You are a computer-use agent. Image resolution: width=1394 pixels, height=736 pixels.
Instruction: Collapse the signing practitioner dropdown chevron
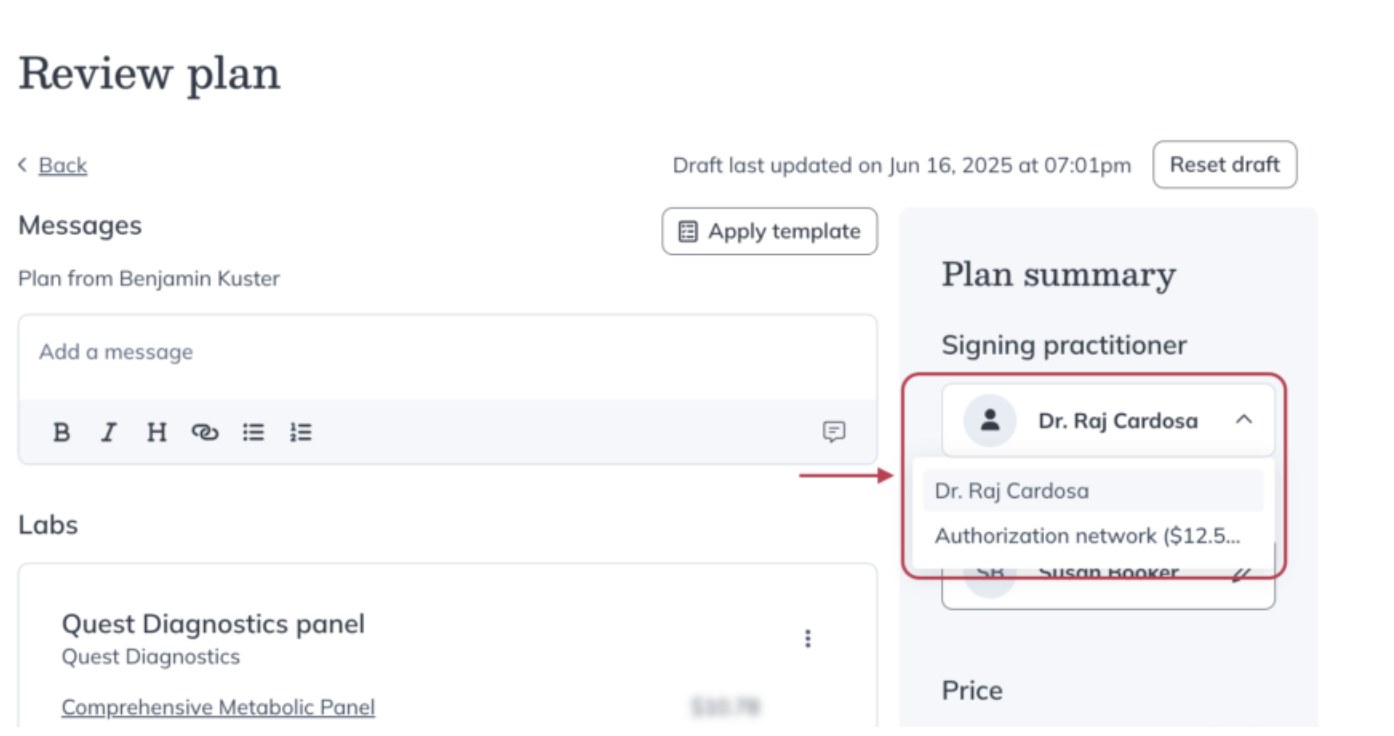point(1244,420)
